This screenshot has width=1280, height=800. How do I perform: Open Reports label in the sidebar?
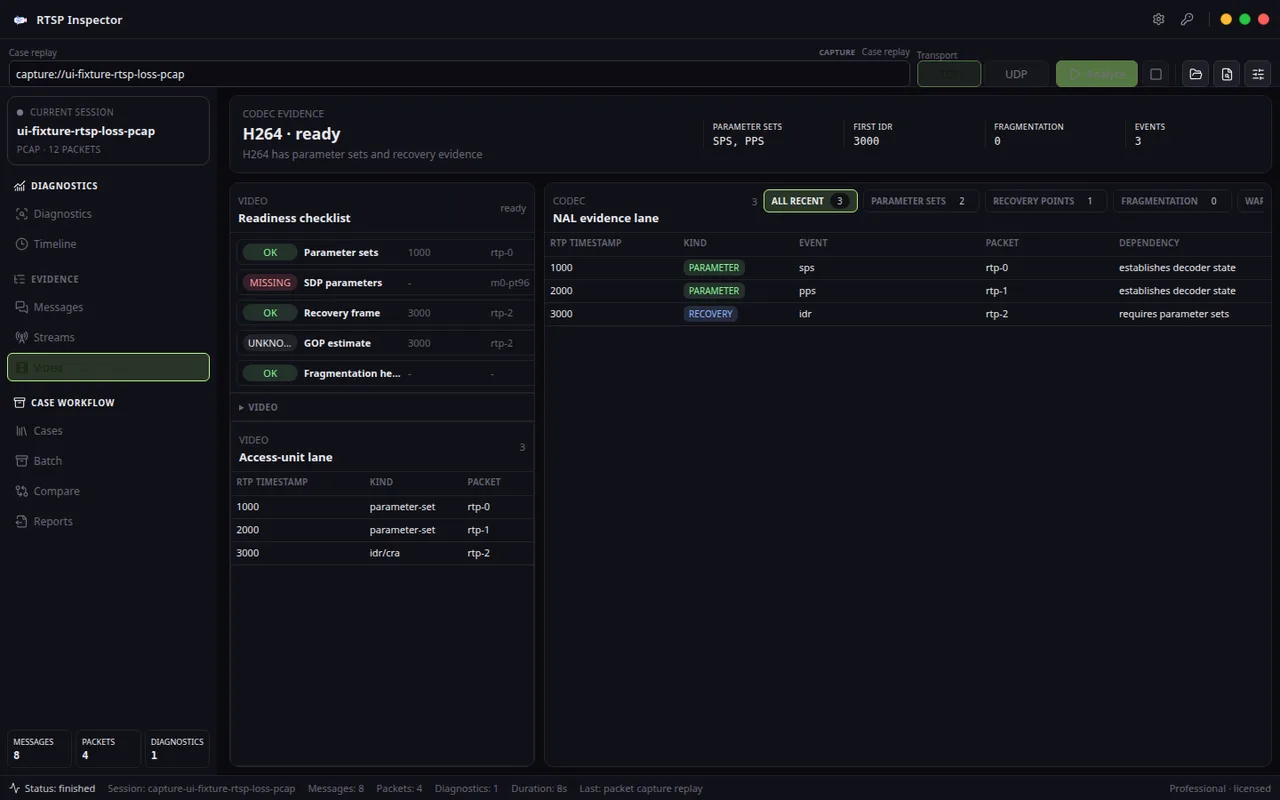pos(53,521)
